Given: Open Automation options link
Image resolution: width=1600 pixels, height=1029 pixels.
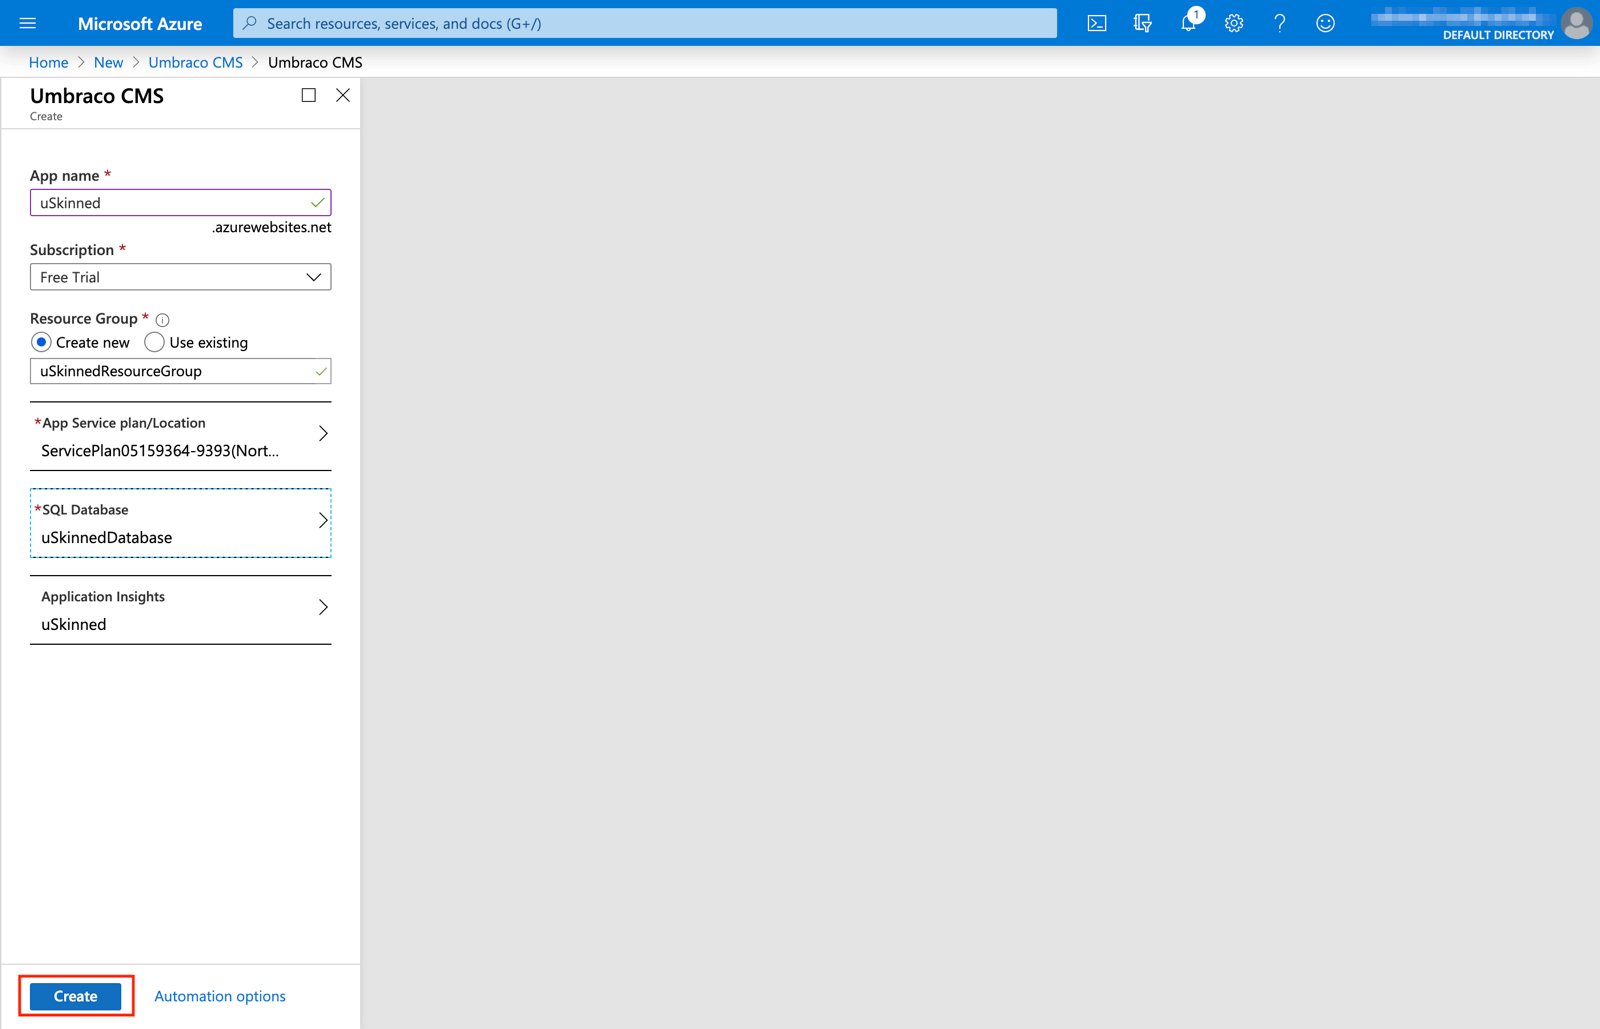Looking at the screenshot, I should click(x=220, y=996).
